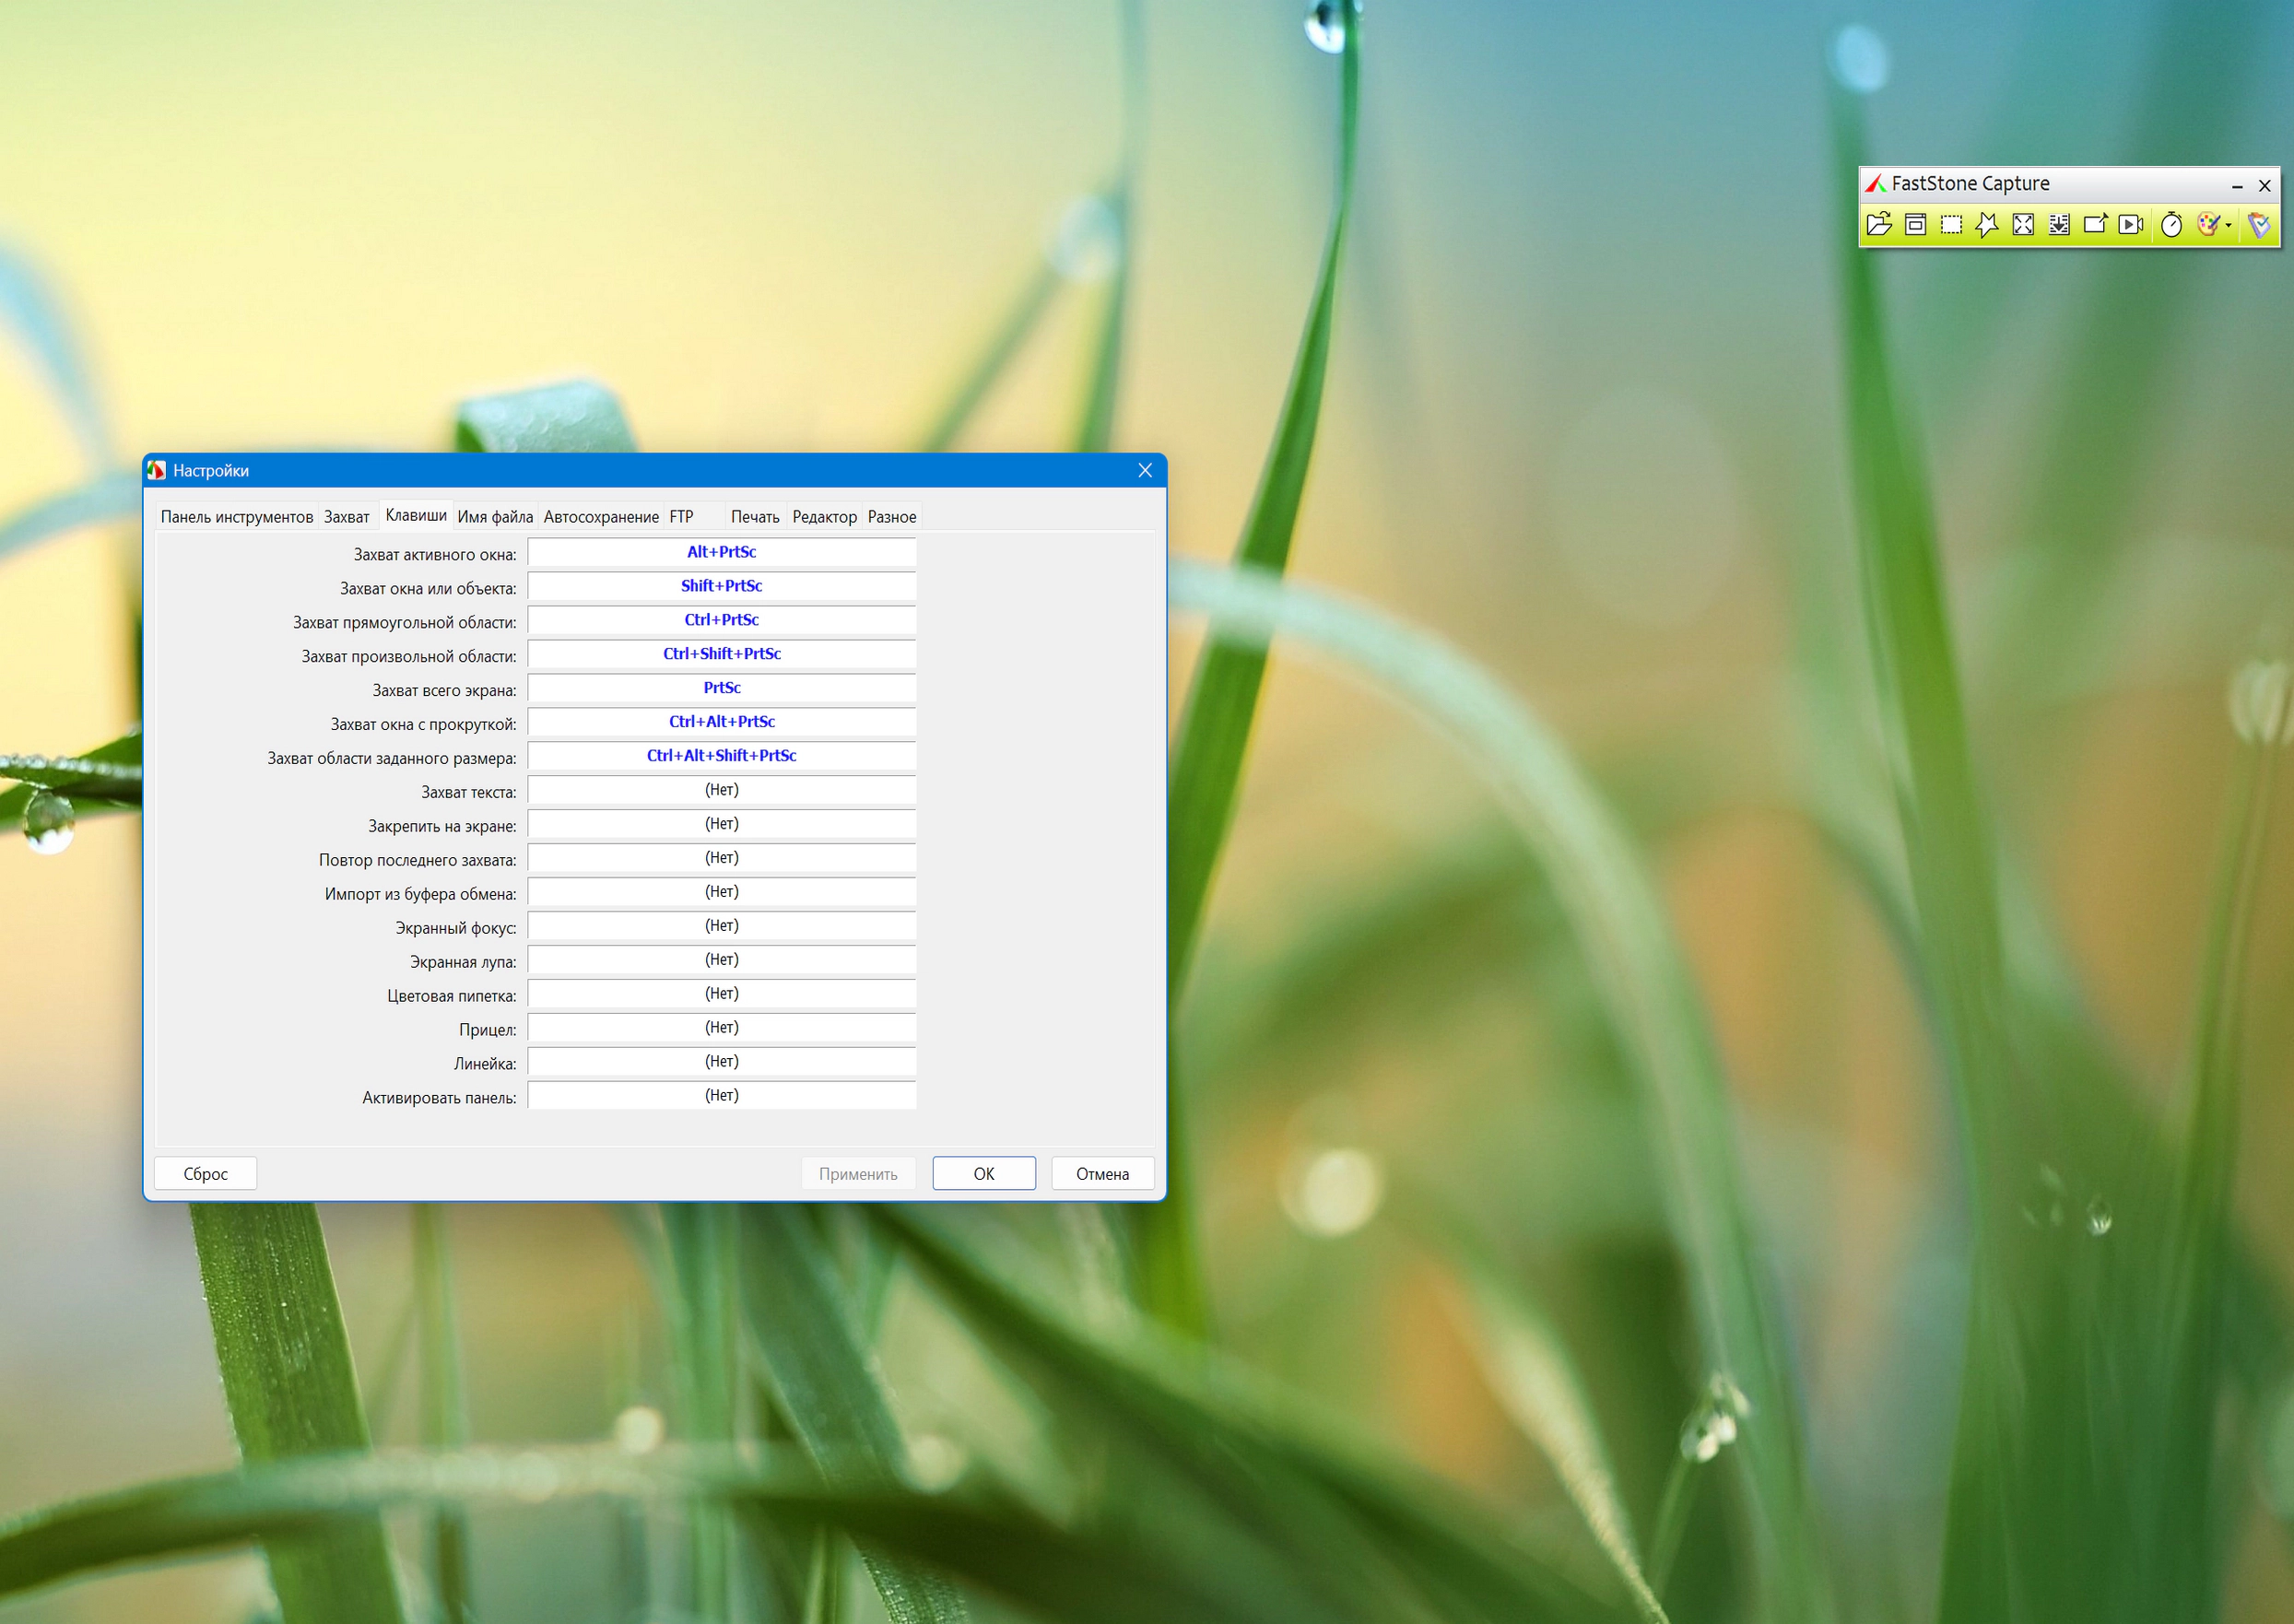2294x1624 pixels.
Task: Open the Автосохранение tab
Action: tap(601, 517)
